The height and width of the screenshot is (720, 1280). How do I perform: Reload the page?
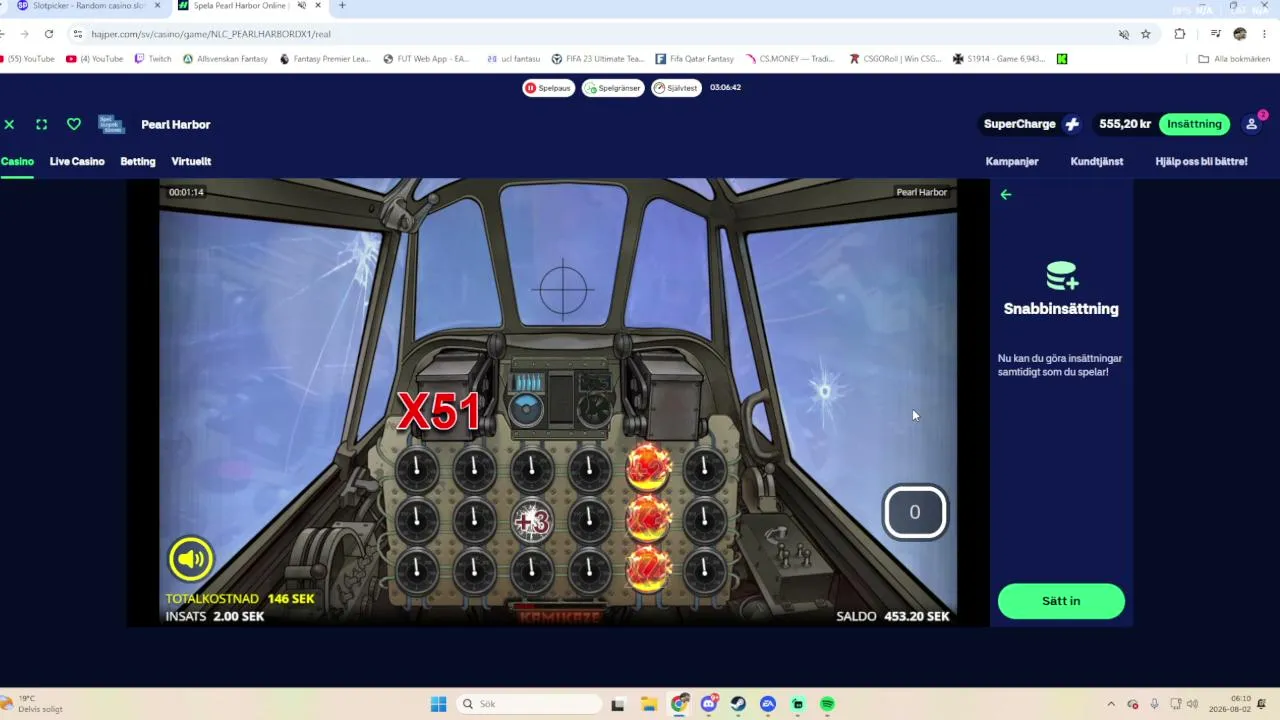click(x=48, y=34)
